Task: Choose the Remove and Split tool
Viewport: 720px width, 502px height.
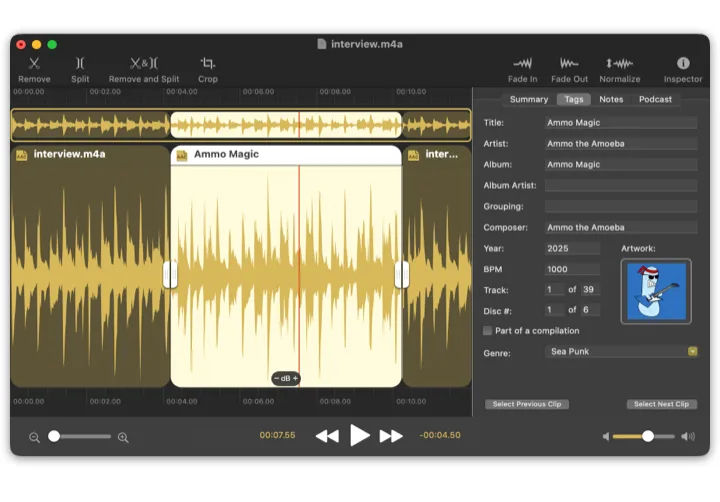Action: pos(144,69)
